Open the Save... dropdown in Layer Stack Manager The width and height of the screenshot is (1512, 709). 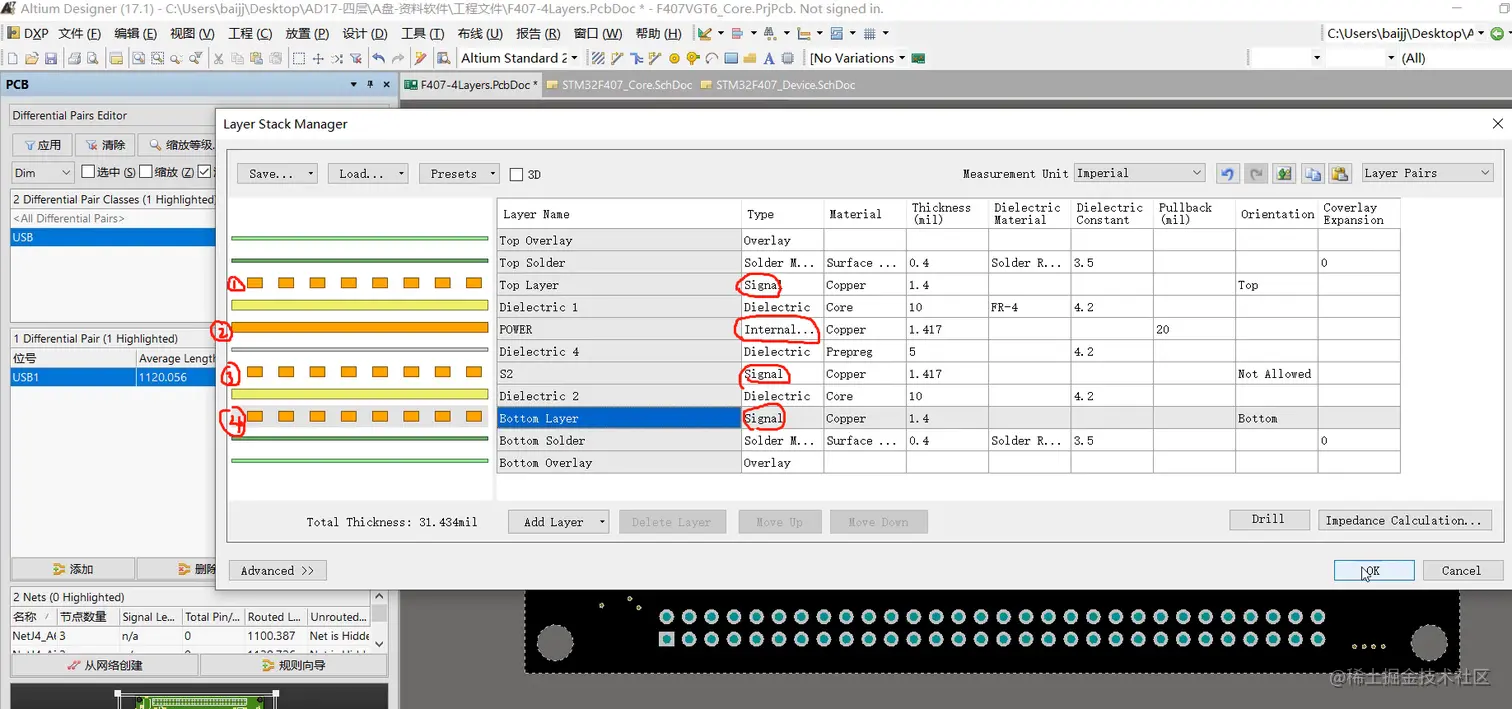pos(277,174)
